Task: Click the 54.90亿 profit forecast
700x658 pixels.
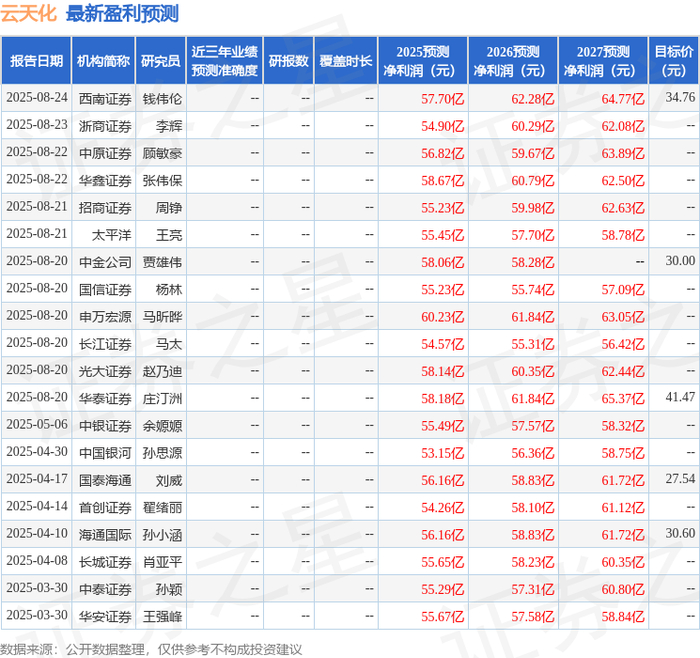Action: (442, 126)
